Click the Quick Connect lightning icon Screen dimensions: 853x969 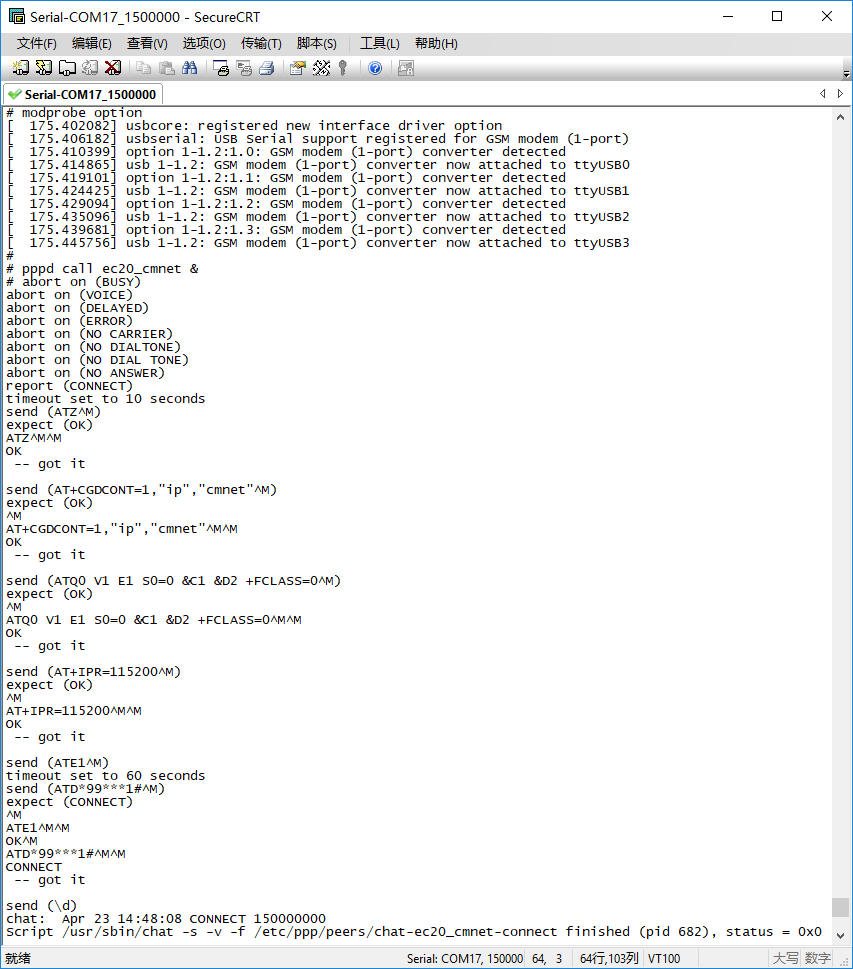coord(43,68)
